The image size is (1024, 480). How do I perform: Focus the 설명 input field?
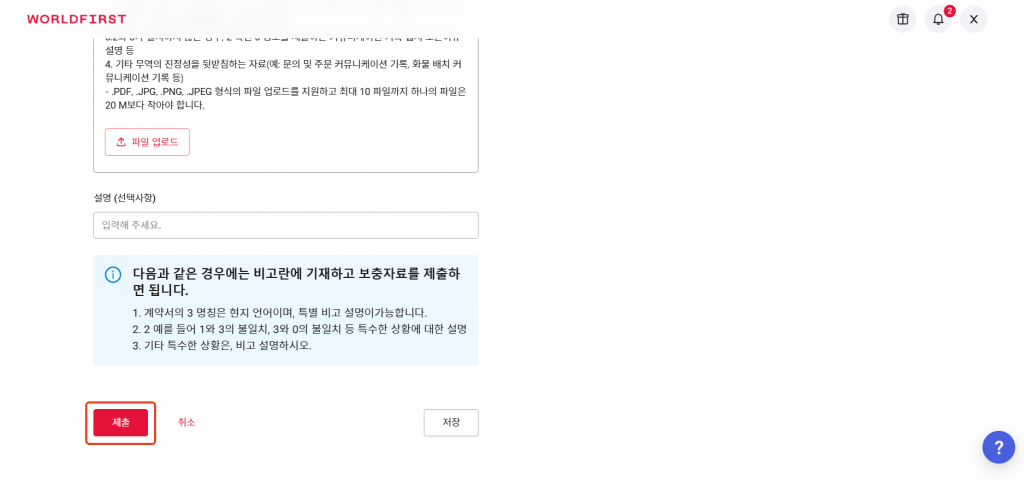click(286, 225)
